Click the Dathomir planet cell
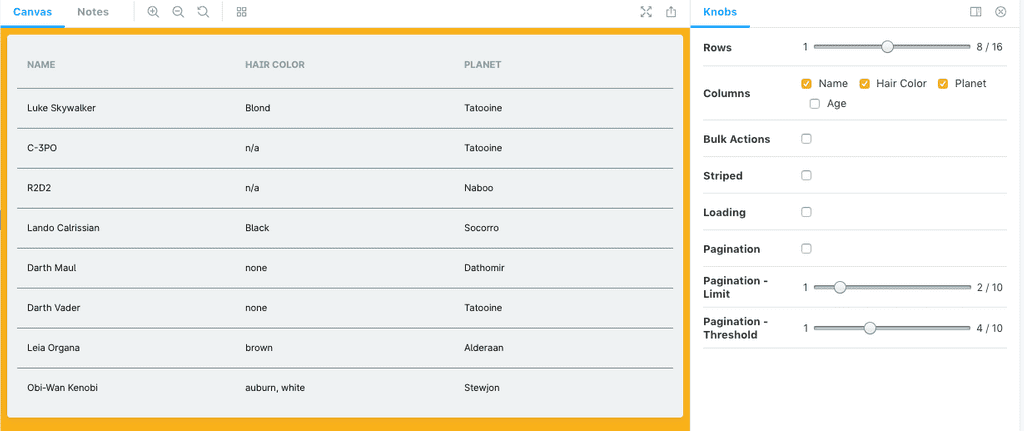The height and width of the screenshot is (431, 1024). [484, 268]
